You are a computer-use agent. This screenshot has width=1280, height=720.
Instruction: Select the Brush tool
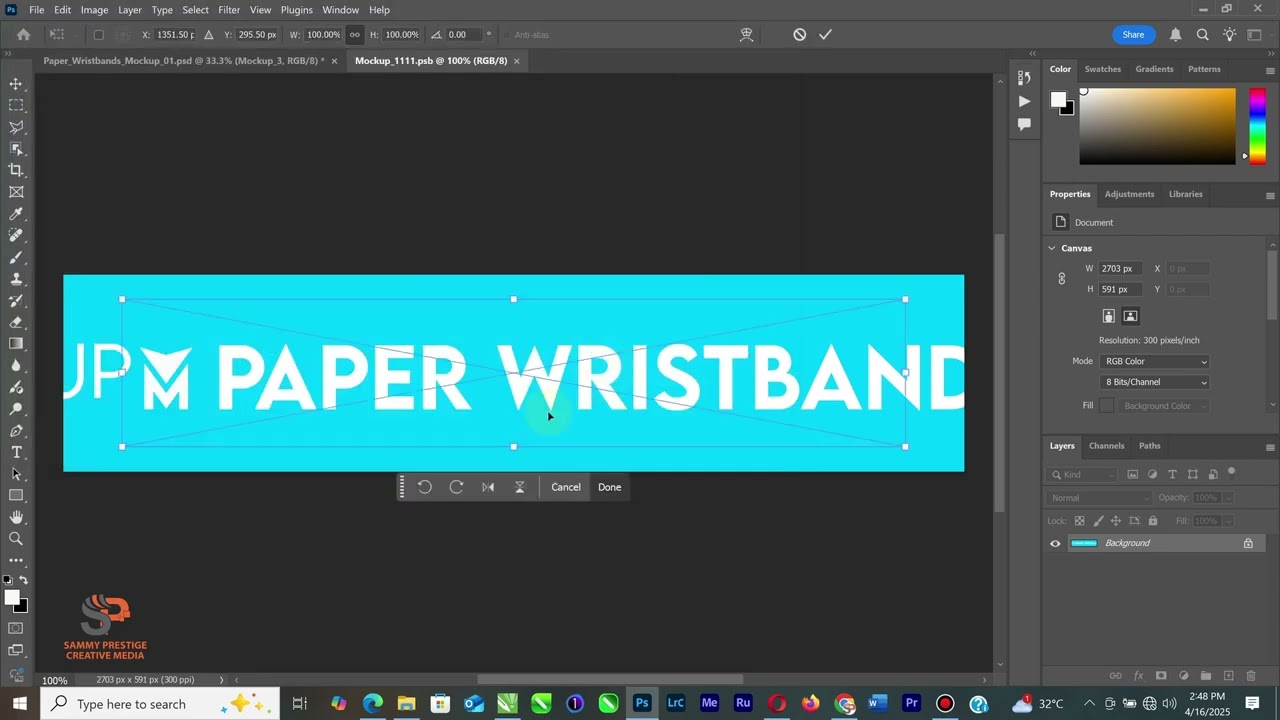16,257
